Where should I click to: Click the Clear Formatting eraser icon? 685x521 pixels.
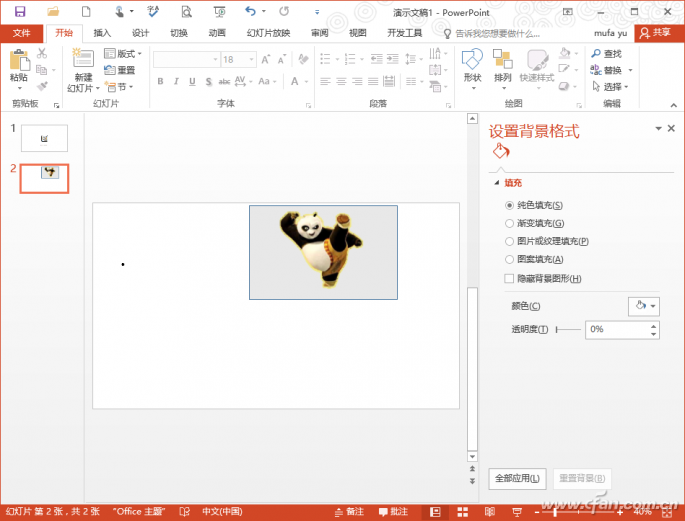click(x=303, y=59)
